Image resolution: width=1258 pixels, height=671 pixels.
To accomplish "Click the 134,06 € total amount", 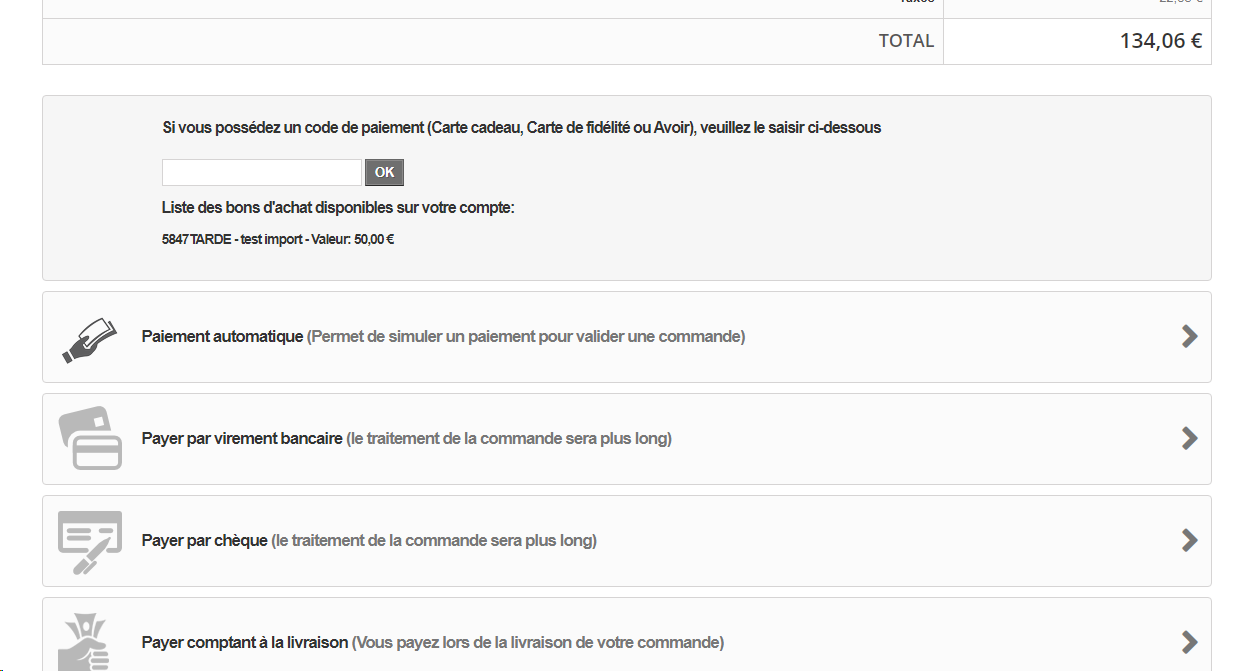I will 1161,41.
